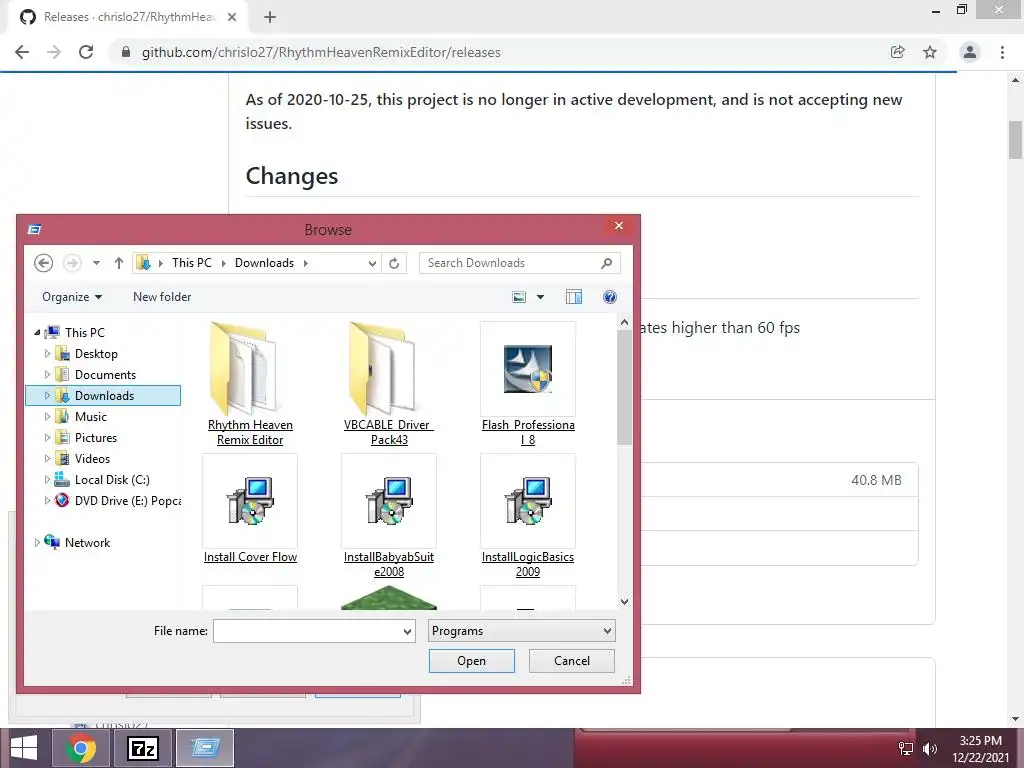1024x768 pixels.
Task: Expand the Network tree node arrow
Action: (x=37, y=543)
